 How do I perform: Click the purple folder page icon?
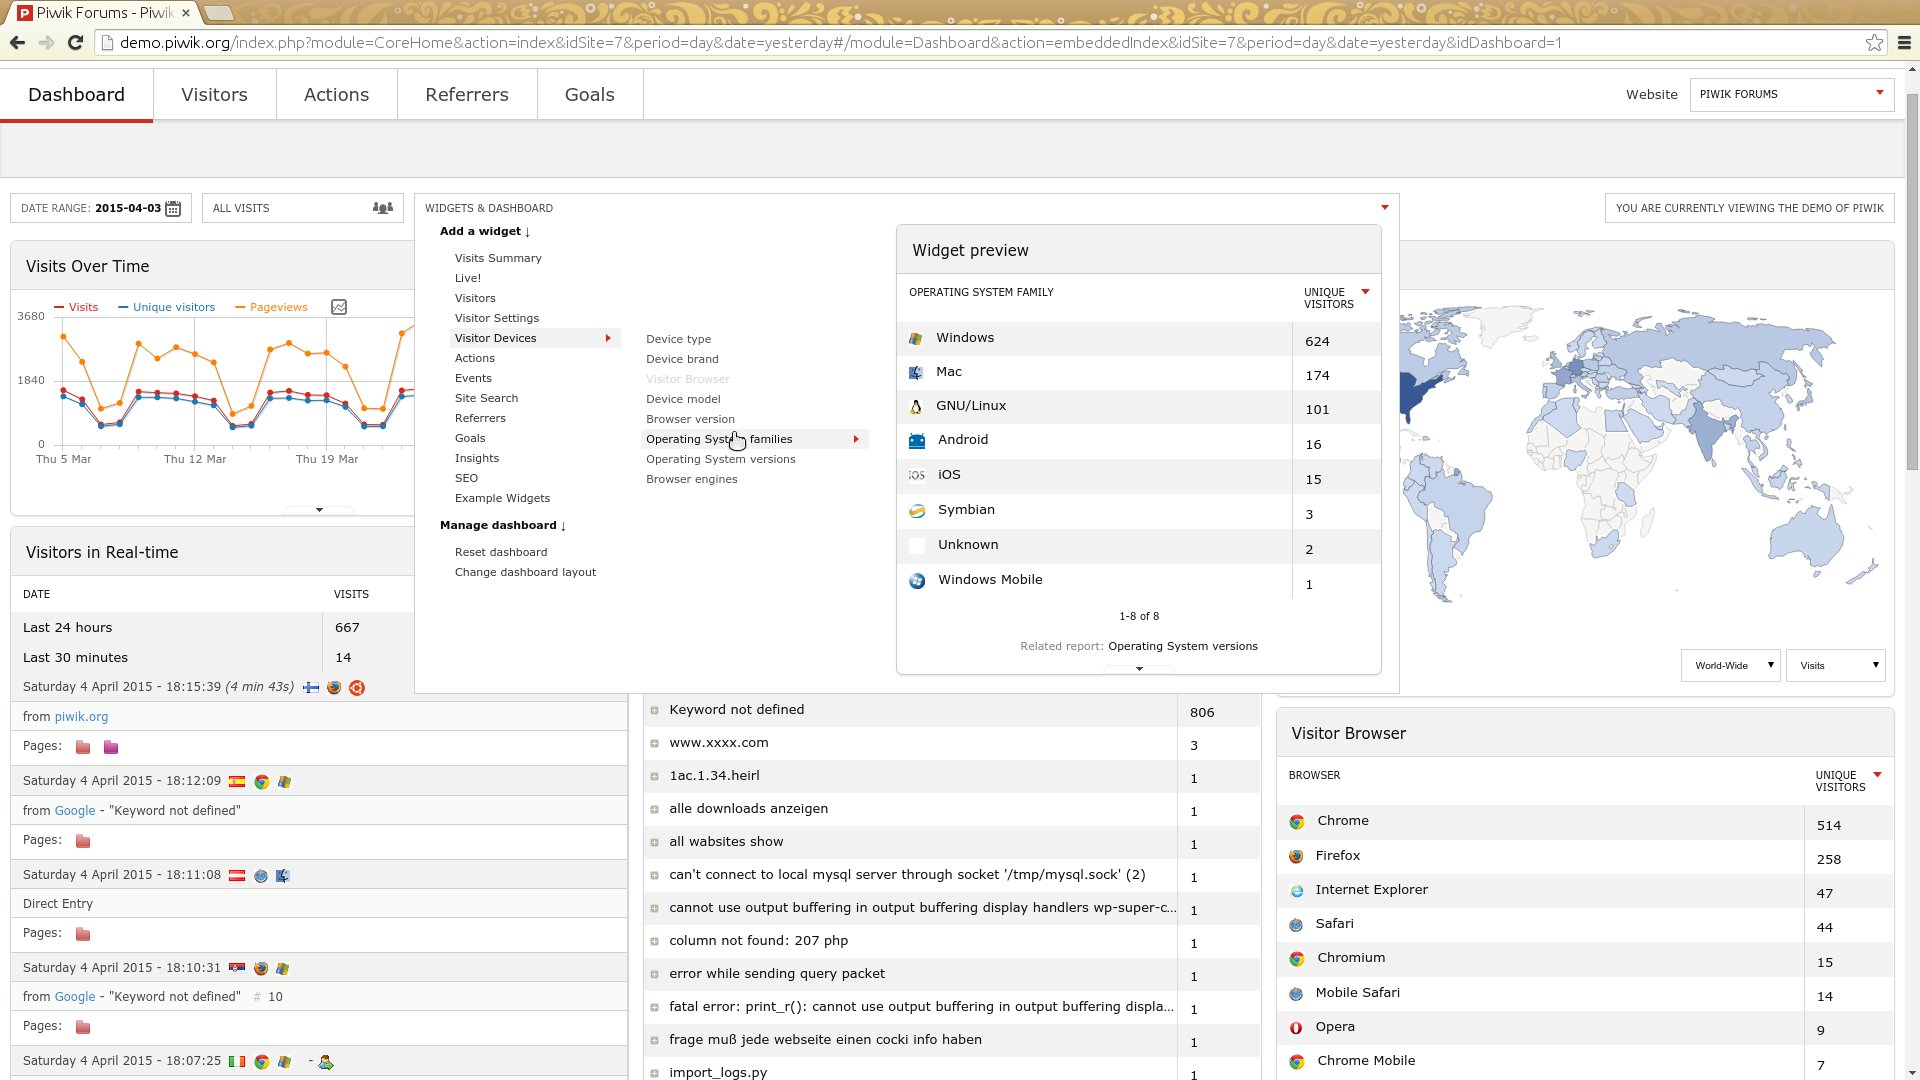pyautogui.click(x=111, y=747)
